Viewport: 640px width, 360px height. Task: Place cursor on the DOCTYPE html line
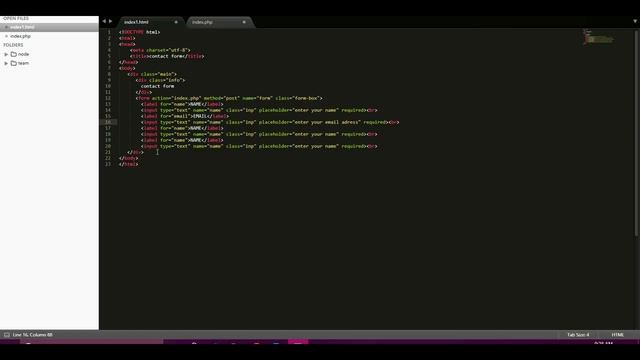pos(139,32)
